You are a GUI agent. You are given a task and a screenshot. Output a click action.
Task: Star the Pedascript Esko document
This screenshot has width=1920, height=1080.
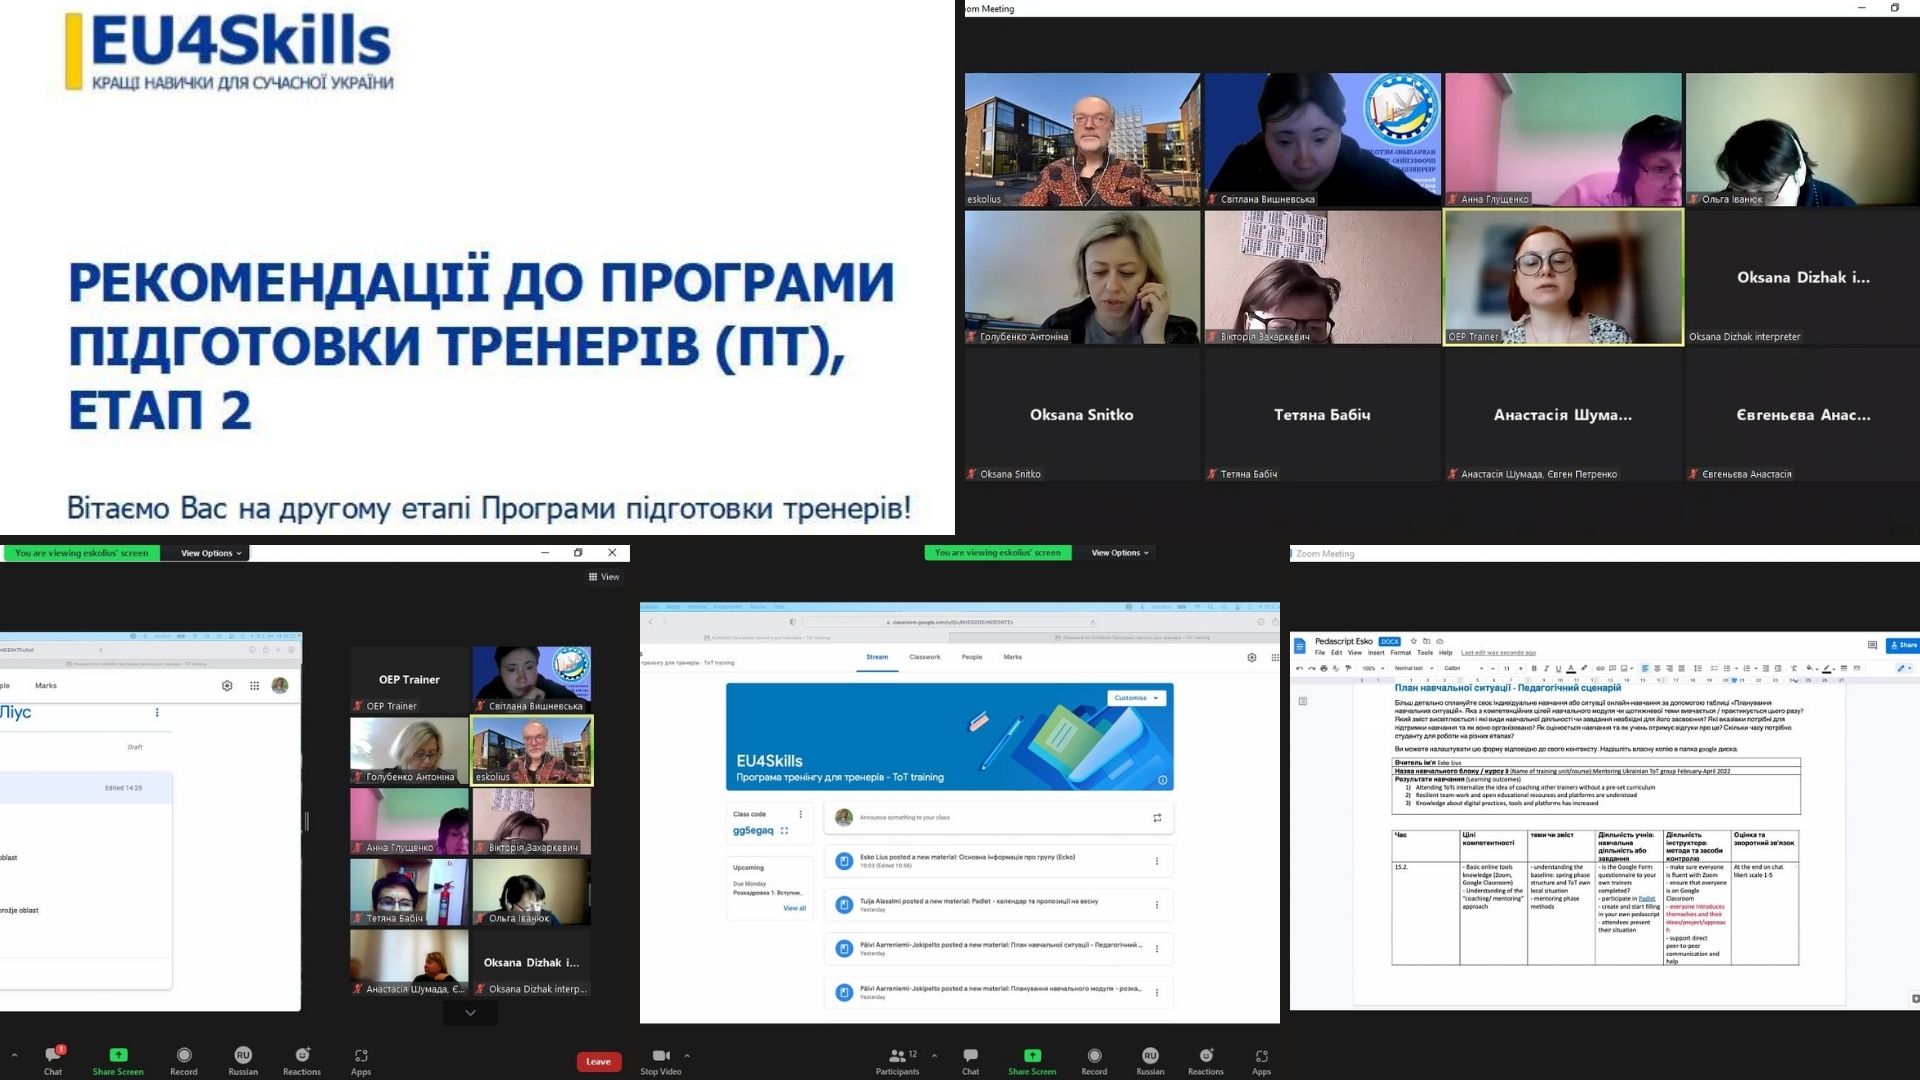click(x=1413, y=641)
